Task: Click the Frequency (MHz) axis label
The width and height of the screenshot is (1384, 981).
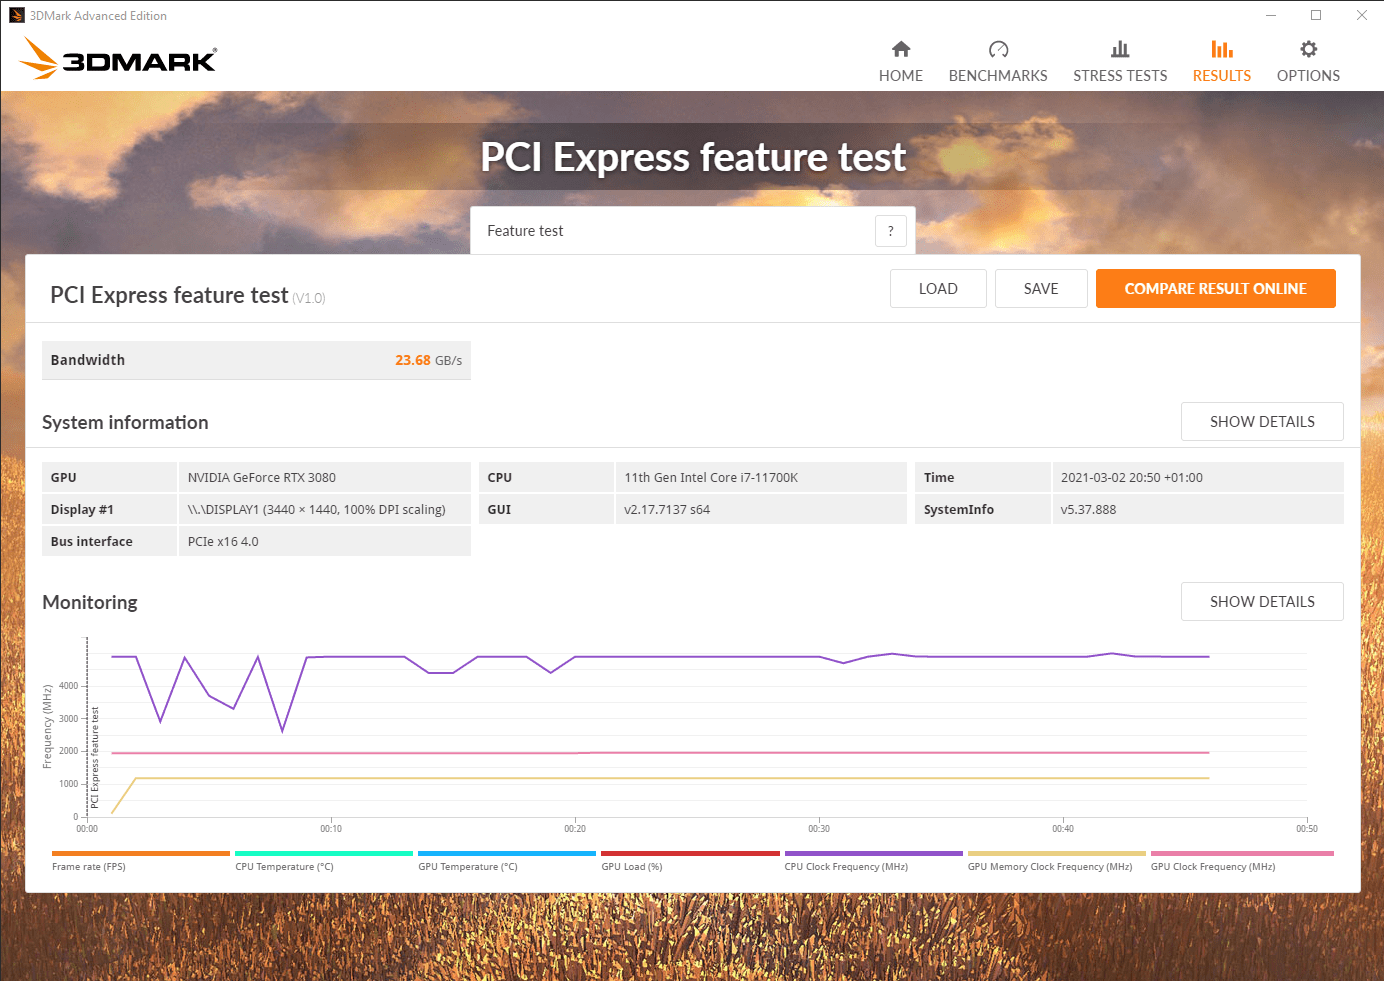Action: 47,727
